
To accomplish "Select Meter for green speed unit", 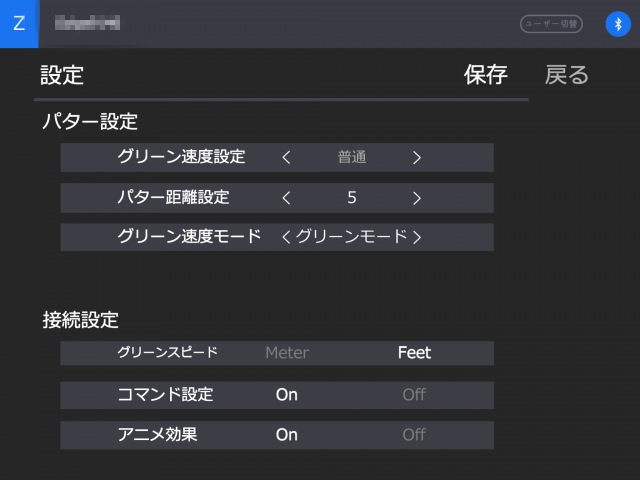I will tap(287, 353).
